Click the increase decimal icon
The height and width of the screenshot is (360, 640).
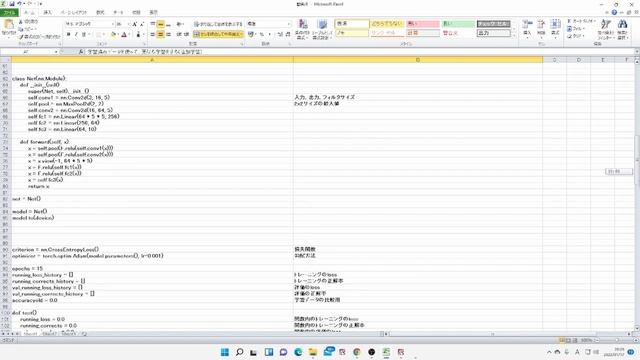click(280, 35)
